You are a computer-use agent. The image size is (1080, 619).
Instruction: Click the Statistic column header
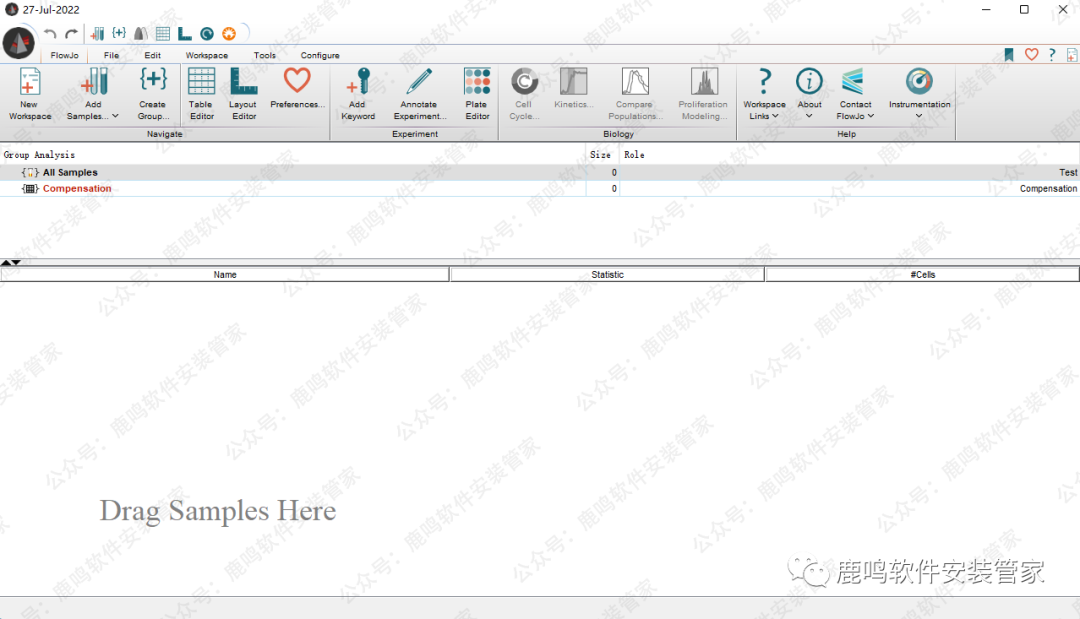607,275
